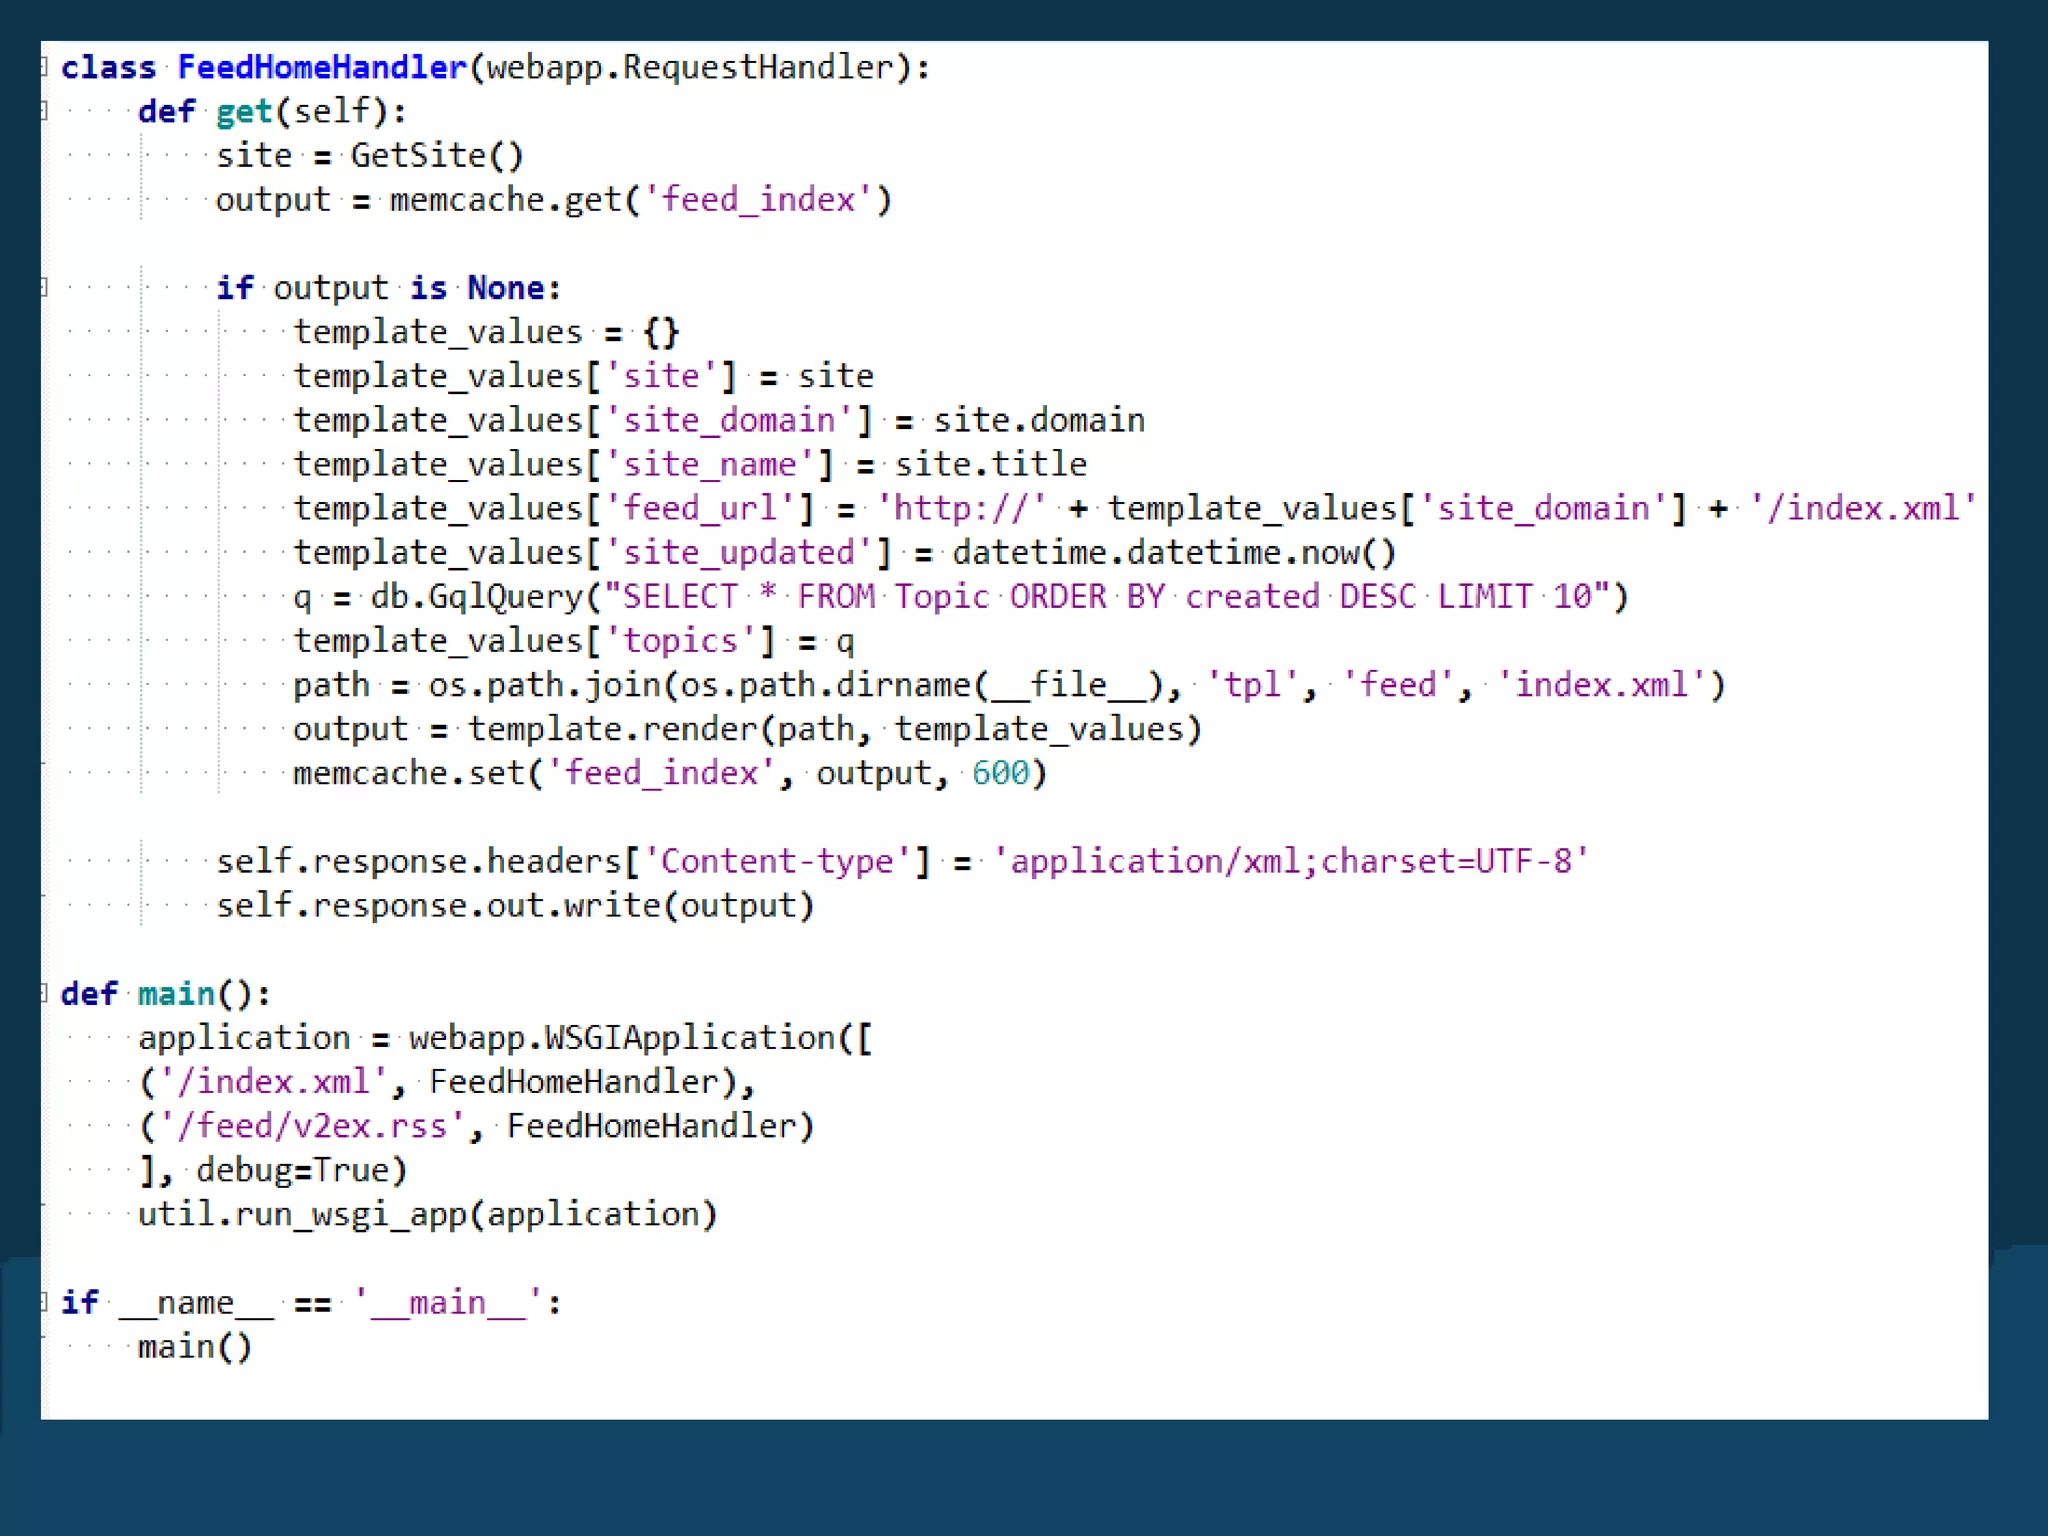Collapse the if __name__ block fold
Viewport: 2048px width, 1536px height.
44,1302
